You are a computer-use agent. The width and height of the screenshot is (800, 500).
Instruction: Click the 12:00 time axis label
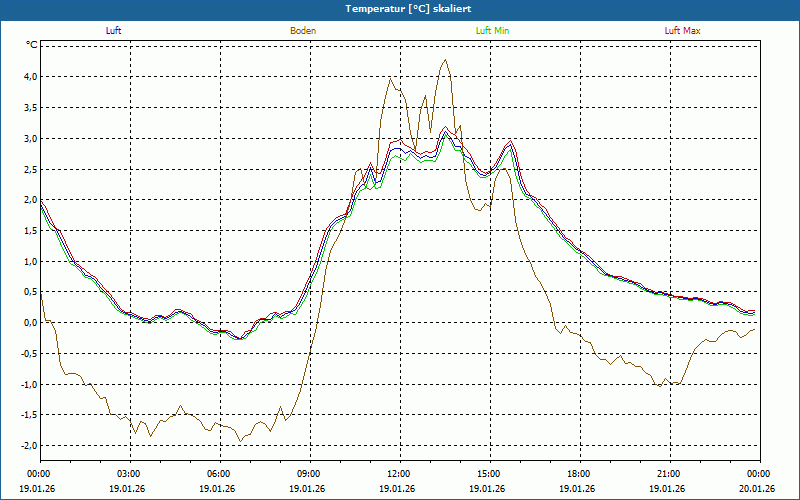pyautogui.click(x=399, y=474)
